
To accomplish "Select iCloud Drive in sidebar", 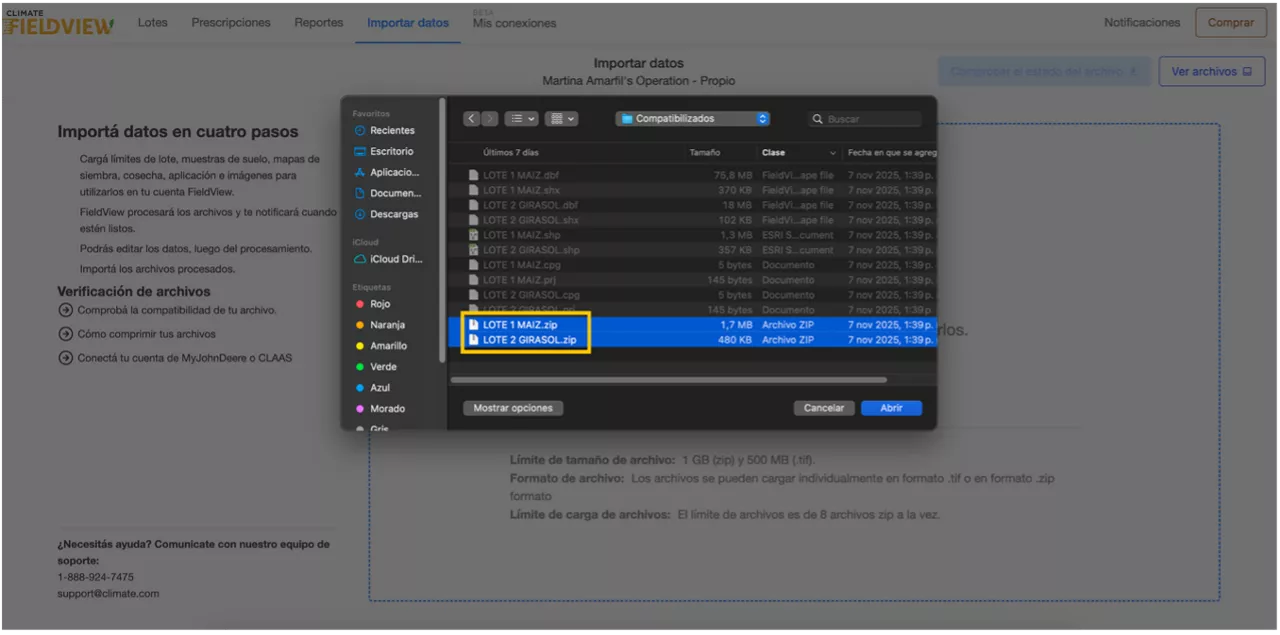I will (395, 259).
